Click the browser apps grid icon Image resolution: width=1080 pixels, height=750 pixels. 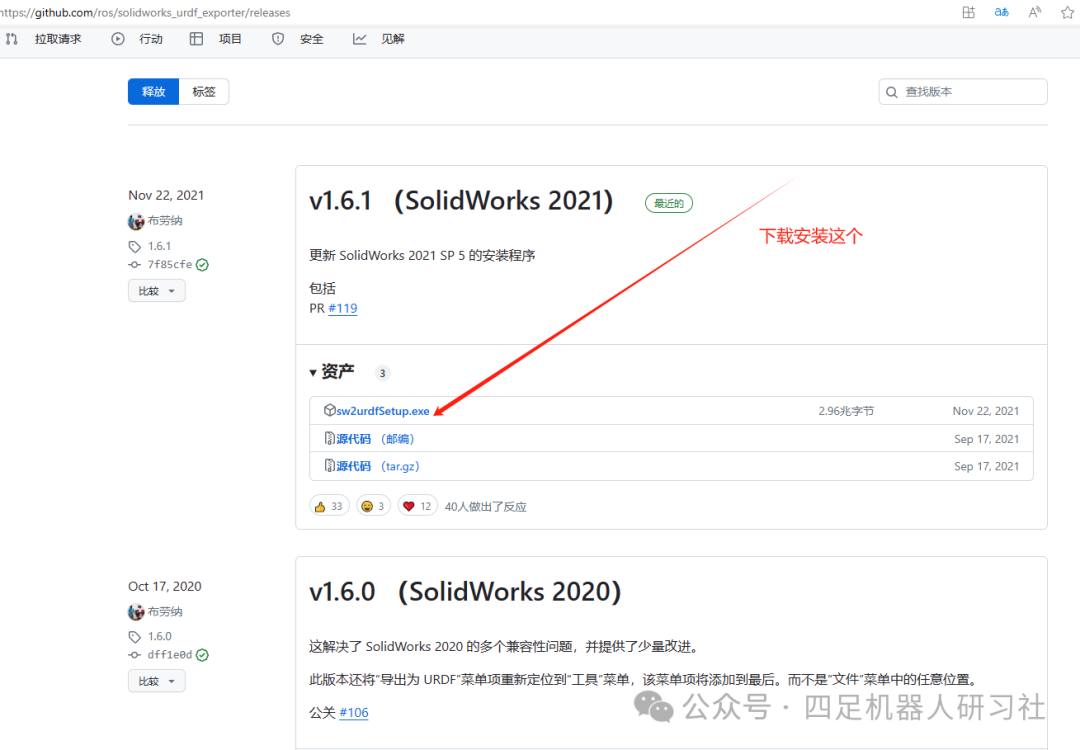click(968, 12)
